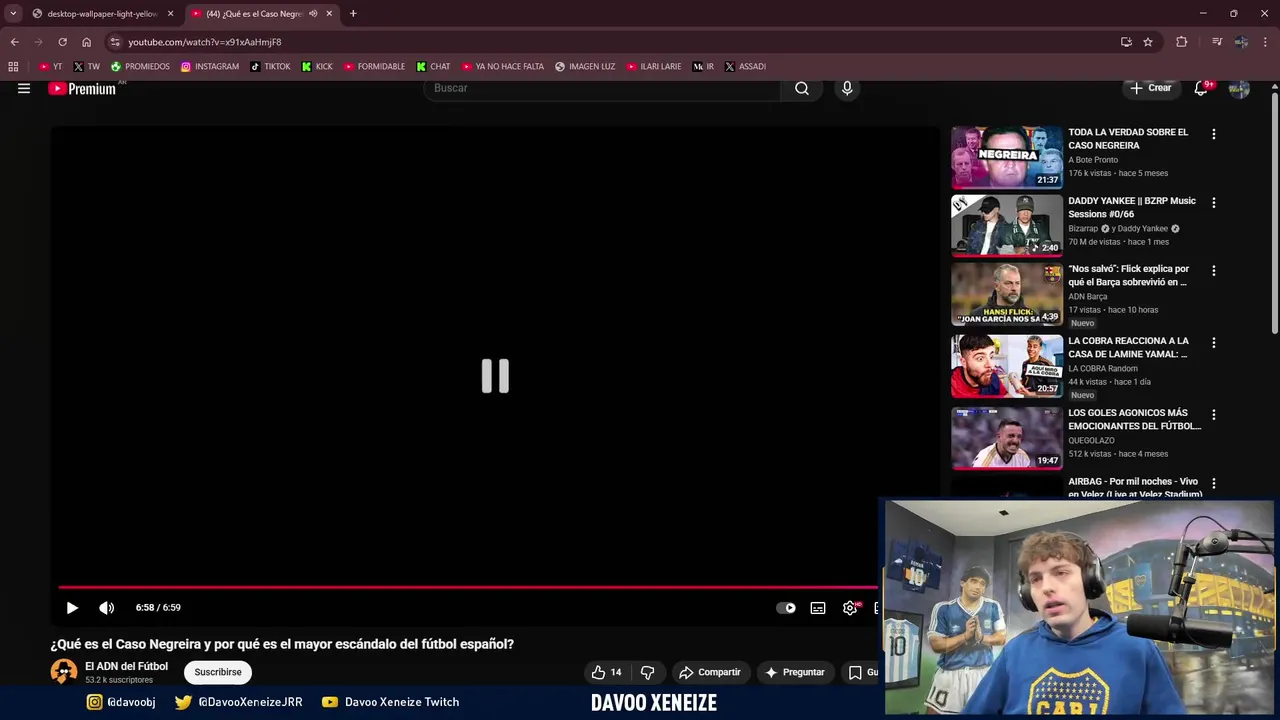This screenshot has width=1280, height=720.
Task: Open the TIKTOK bookmark
Action: coord(270,67)
